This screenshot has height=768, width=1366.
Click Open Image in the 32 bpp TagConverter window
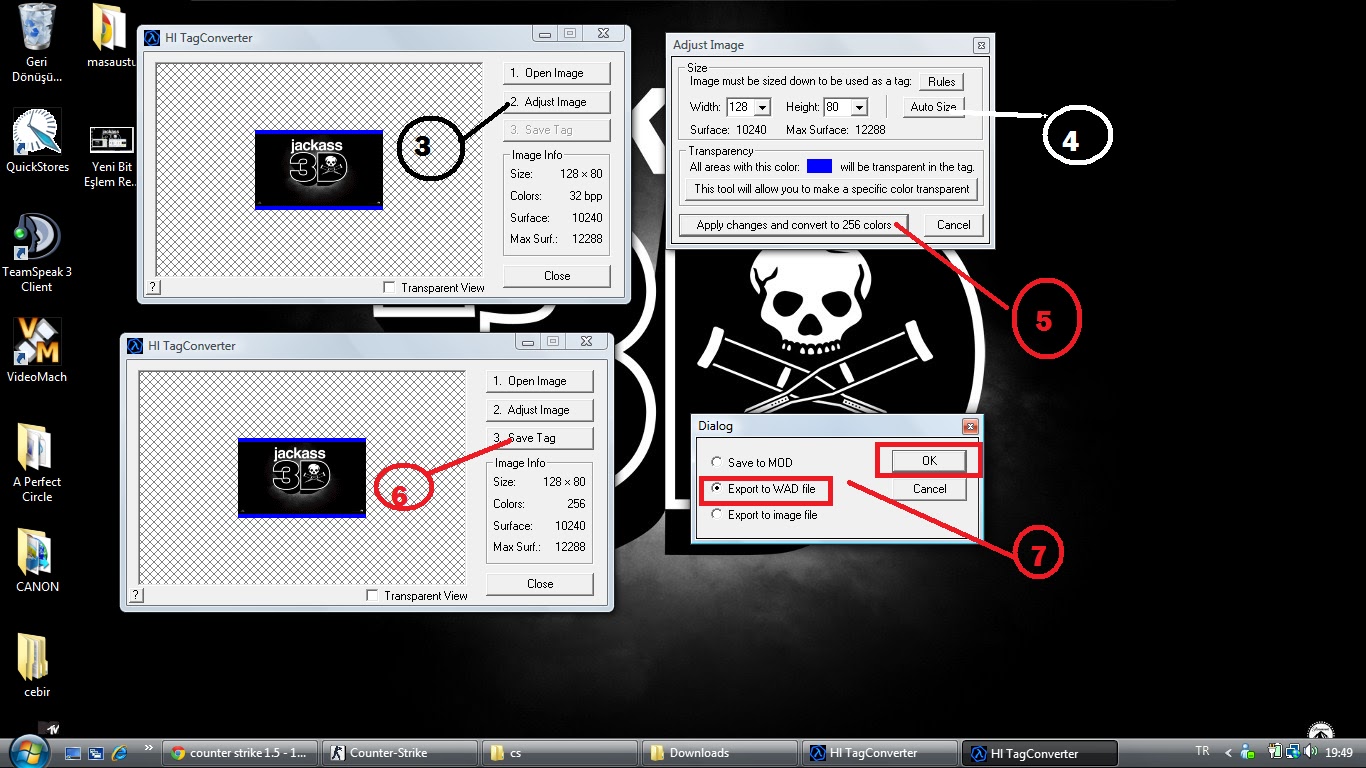556,73
